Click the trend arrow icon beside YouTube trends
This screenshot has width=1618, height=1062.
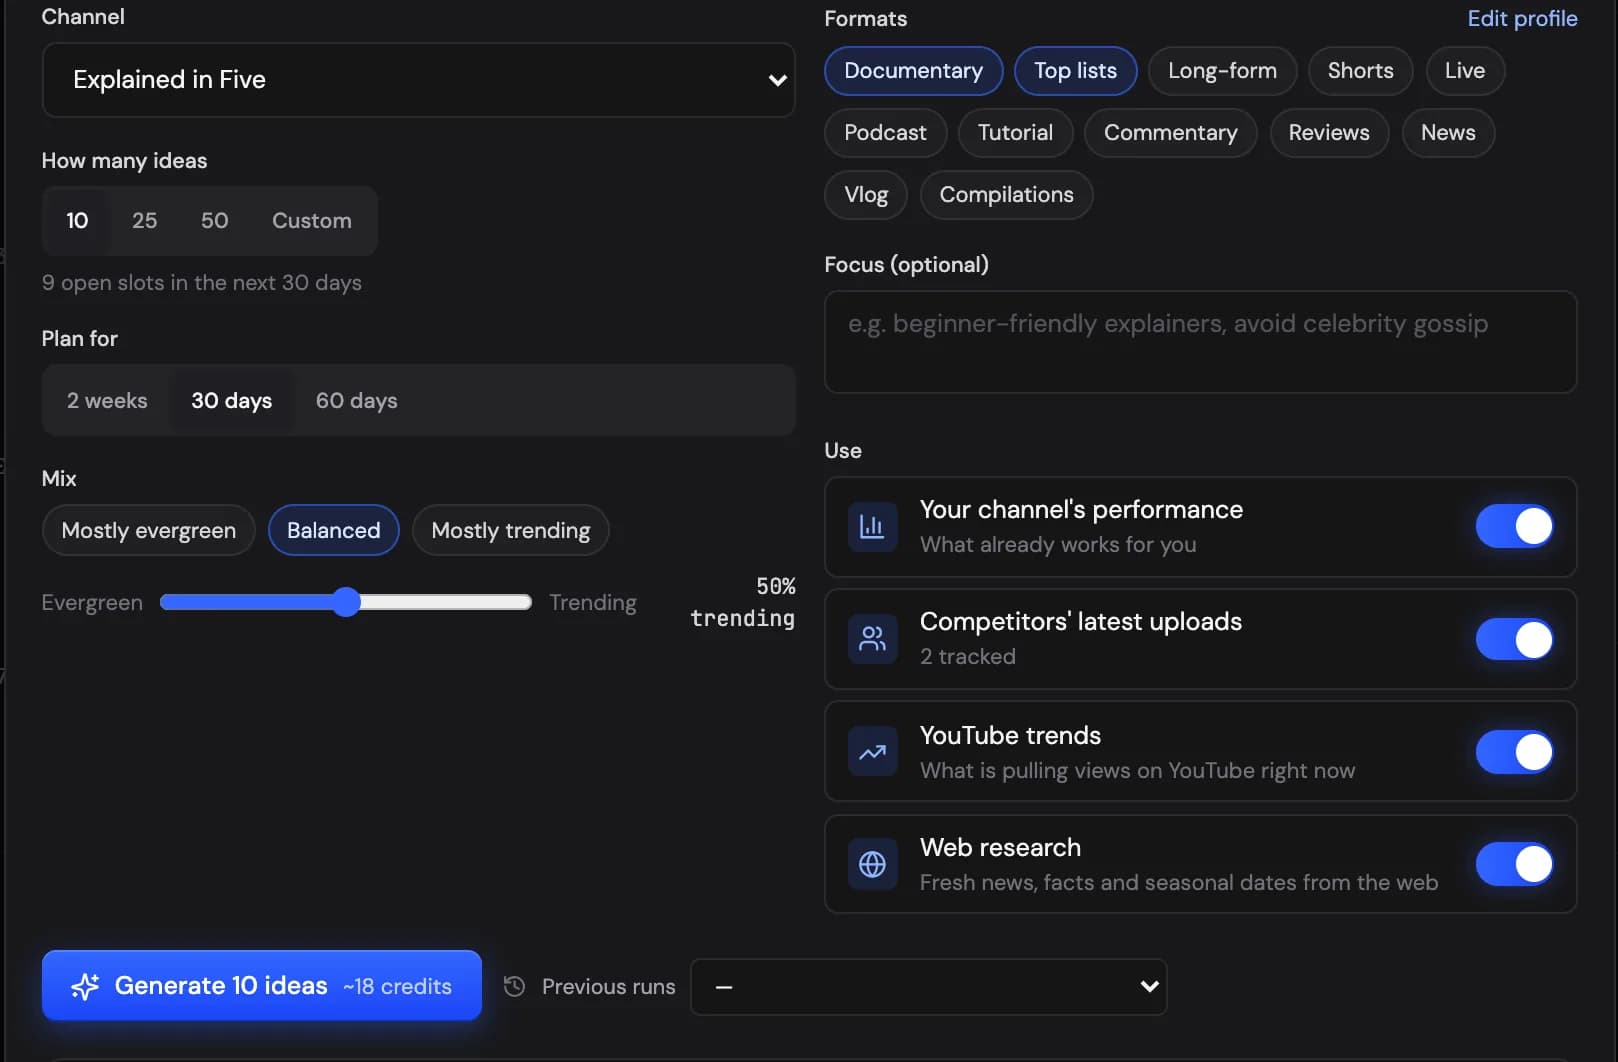pyautogui.click(x=872, y=752)
